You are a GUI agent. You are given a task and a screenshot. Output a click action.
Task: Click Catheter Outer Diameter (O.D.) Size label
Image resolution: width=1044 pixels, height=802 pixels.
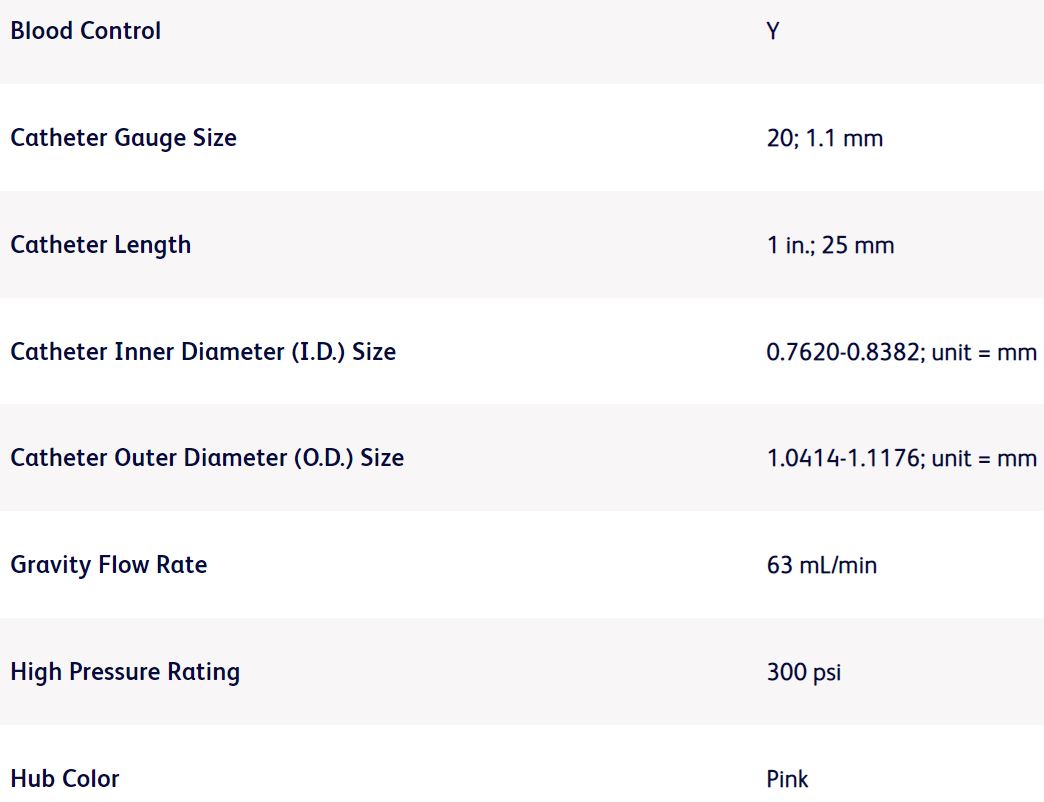coord(207,458)
